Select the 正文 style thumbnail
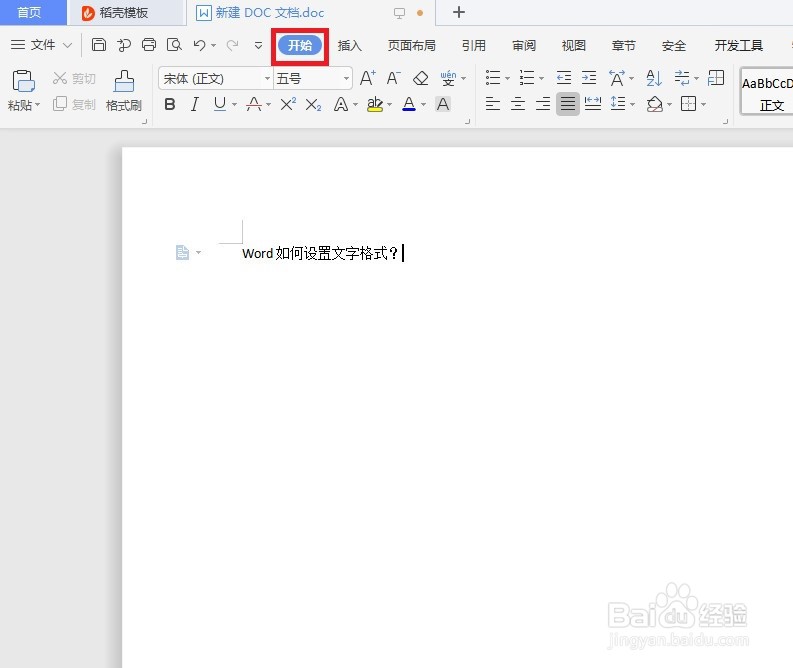This screenshot has width=793, height=668. pyautogui.click(x=767, y=92)
